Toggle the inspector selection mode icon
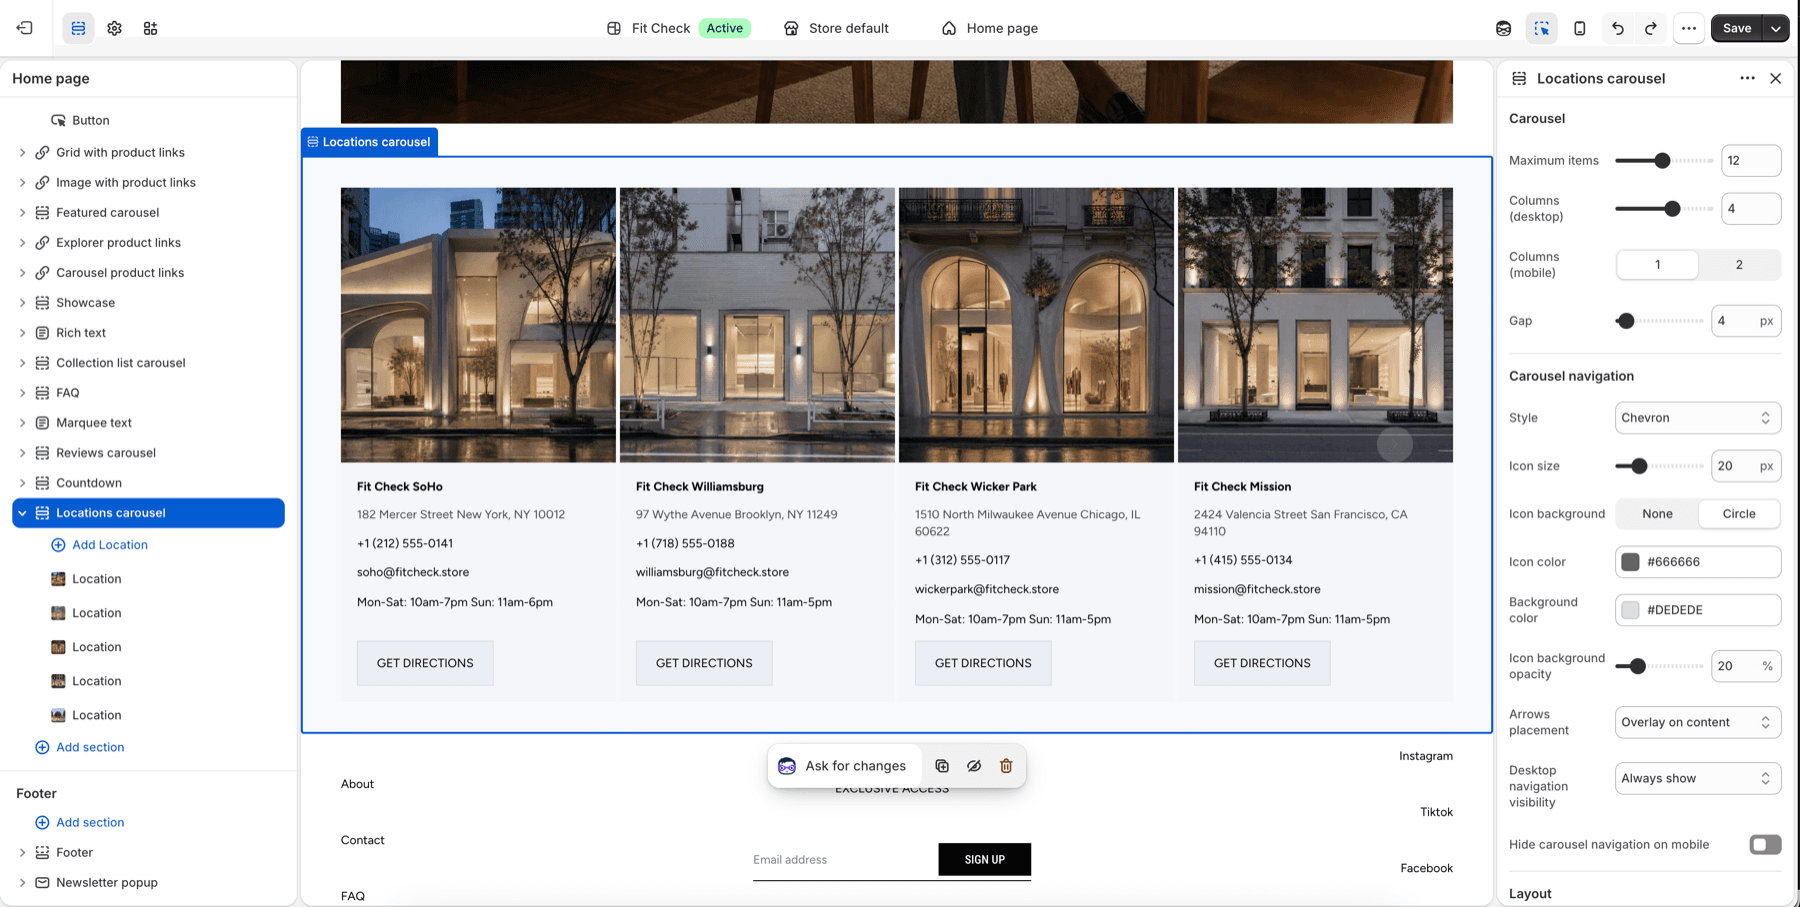1800x907 pixels. point(1542,28)
